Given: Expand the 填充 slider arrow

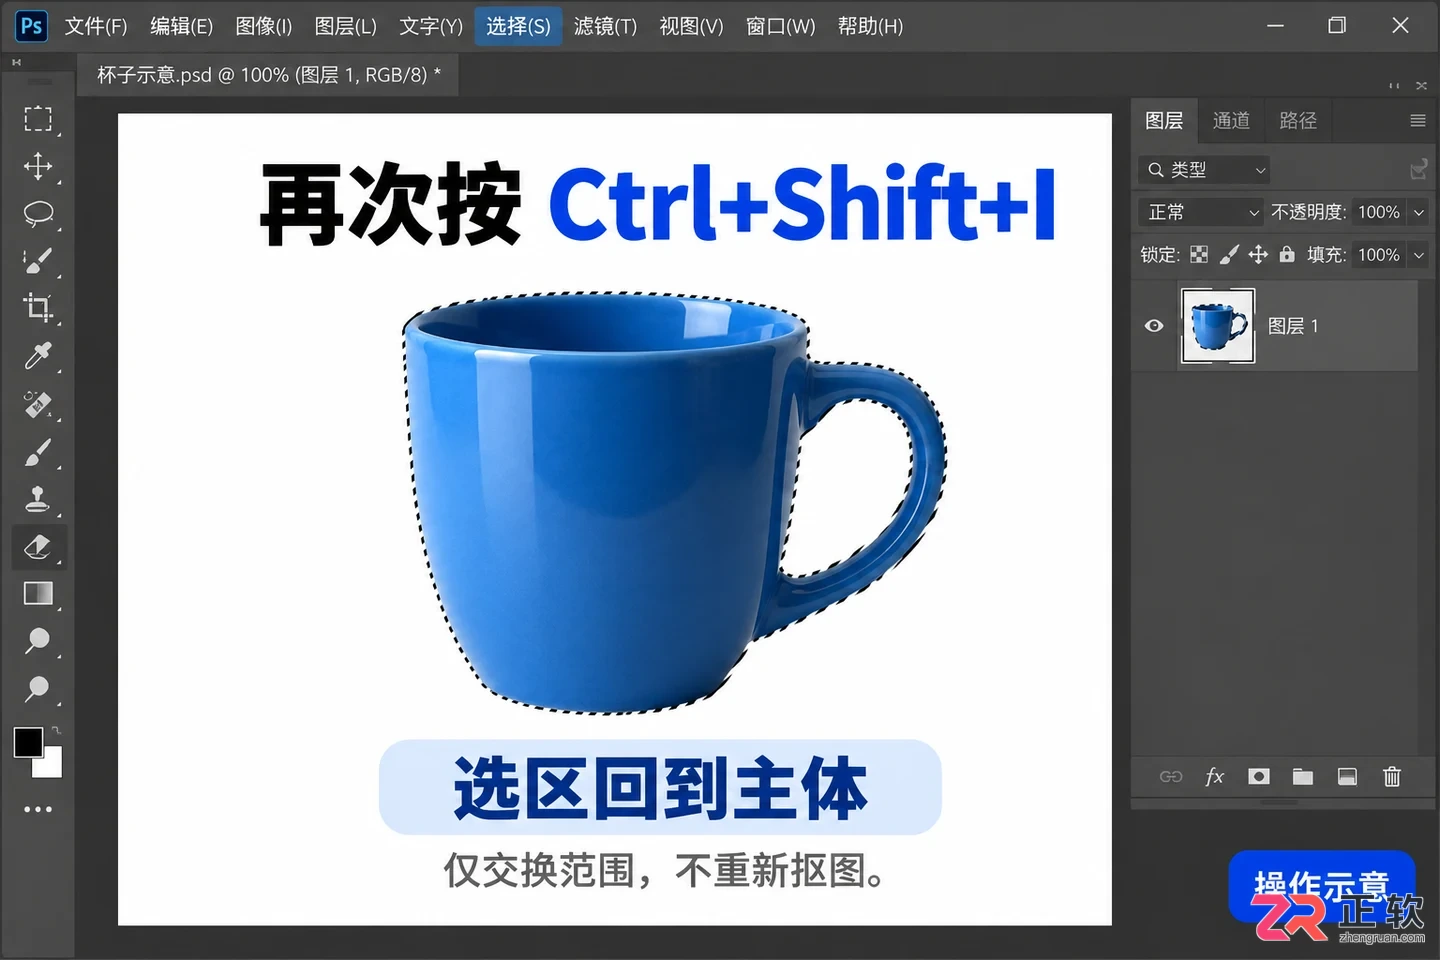Looking at the screenshot, I should (x=1418, y=255).
